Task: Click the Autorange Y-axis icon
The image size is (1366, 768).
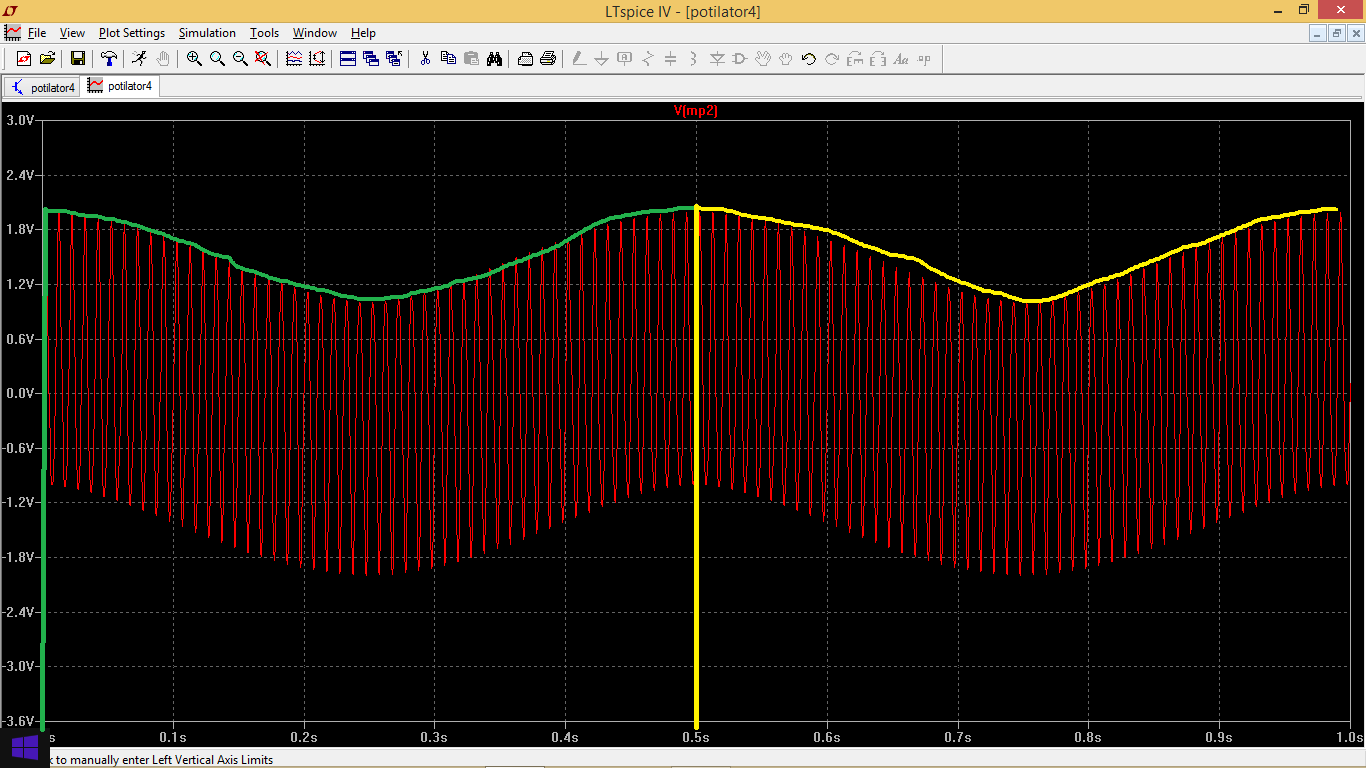Action: point(317,59)
